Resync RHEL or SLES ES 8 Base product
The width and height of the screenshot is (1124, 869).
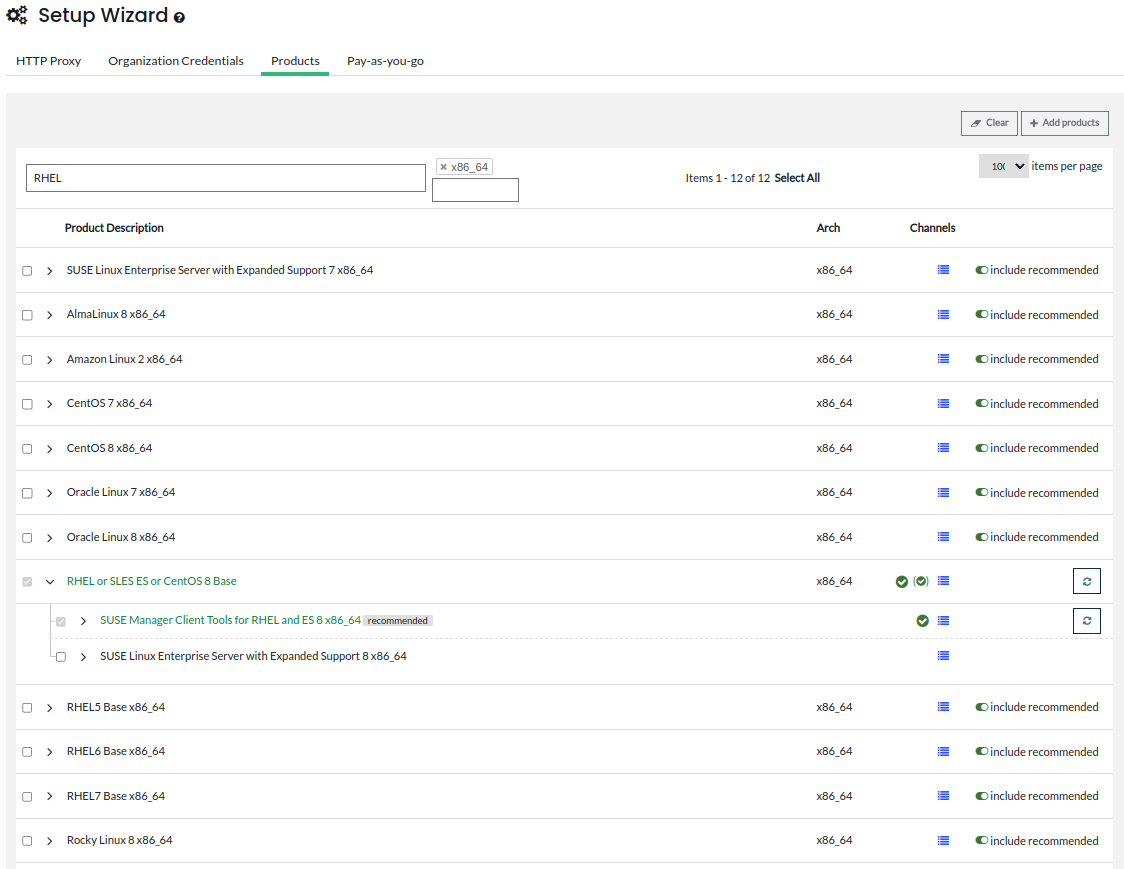1087,581
